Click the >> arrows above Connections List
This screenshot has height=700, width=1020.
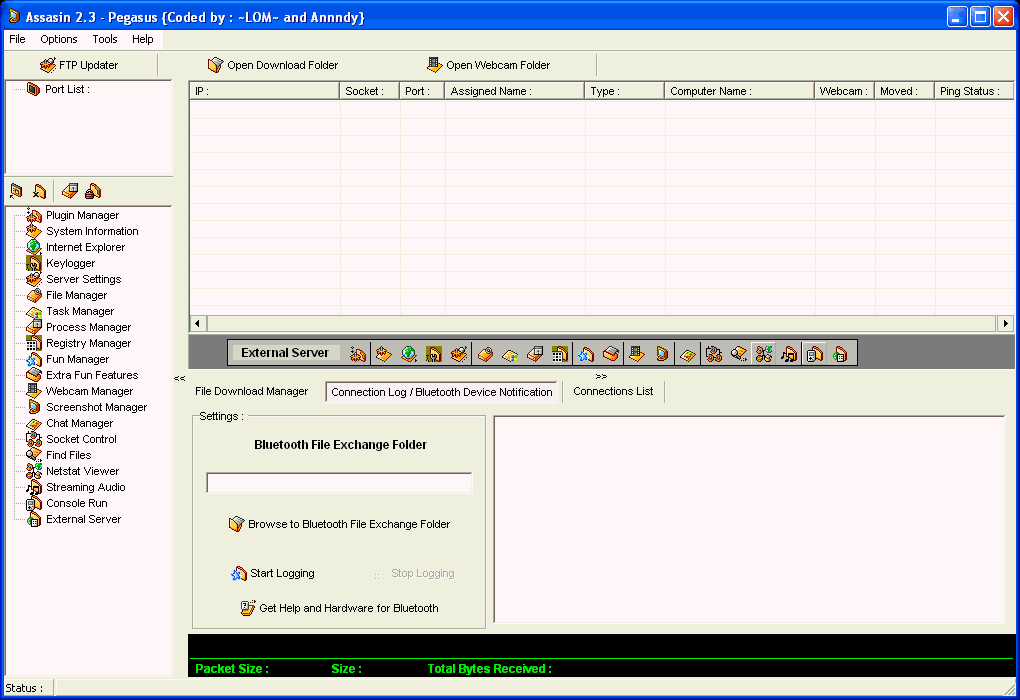click(601, 376)
